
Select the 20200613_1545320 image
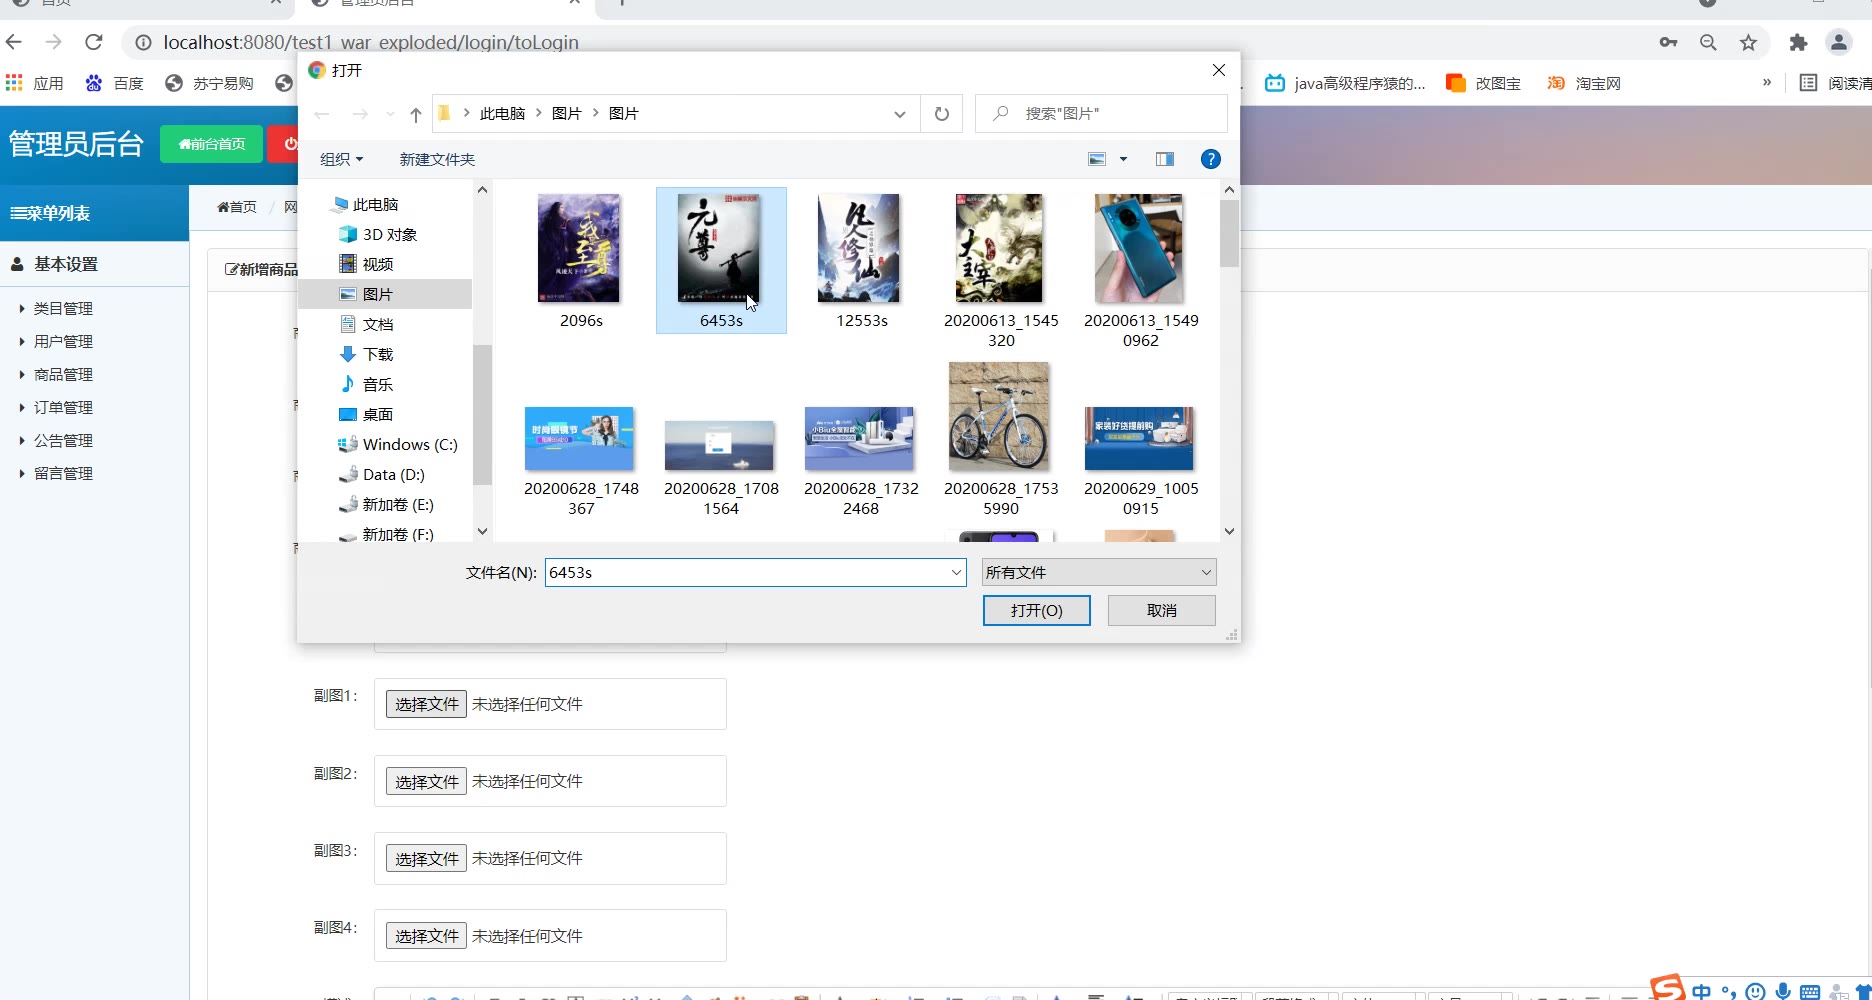click(x=1001, y=270)
